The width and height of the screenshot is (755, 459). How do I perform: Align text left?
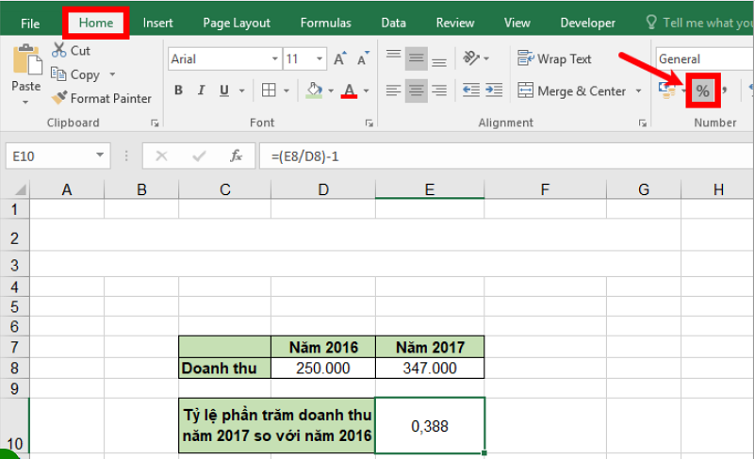point(393,90)
